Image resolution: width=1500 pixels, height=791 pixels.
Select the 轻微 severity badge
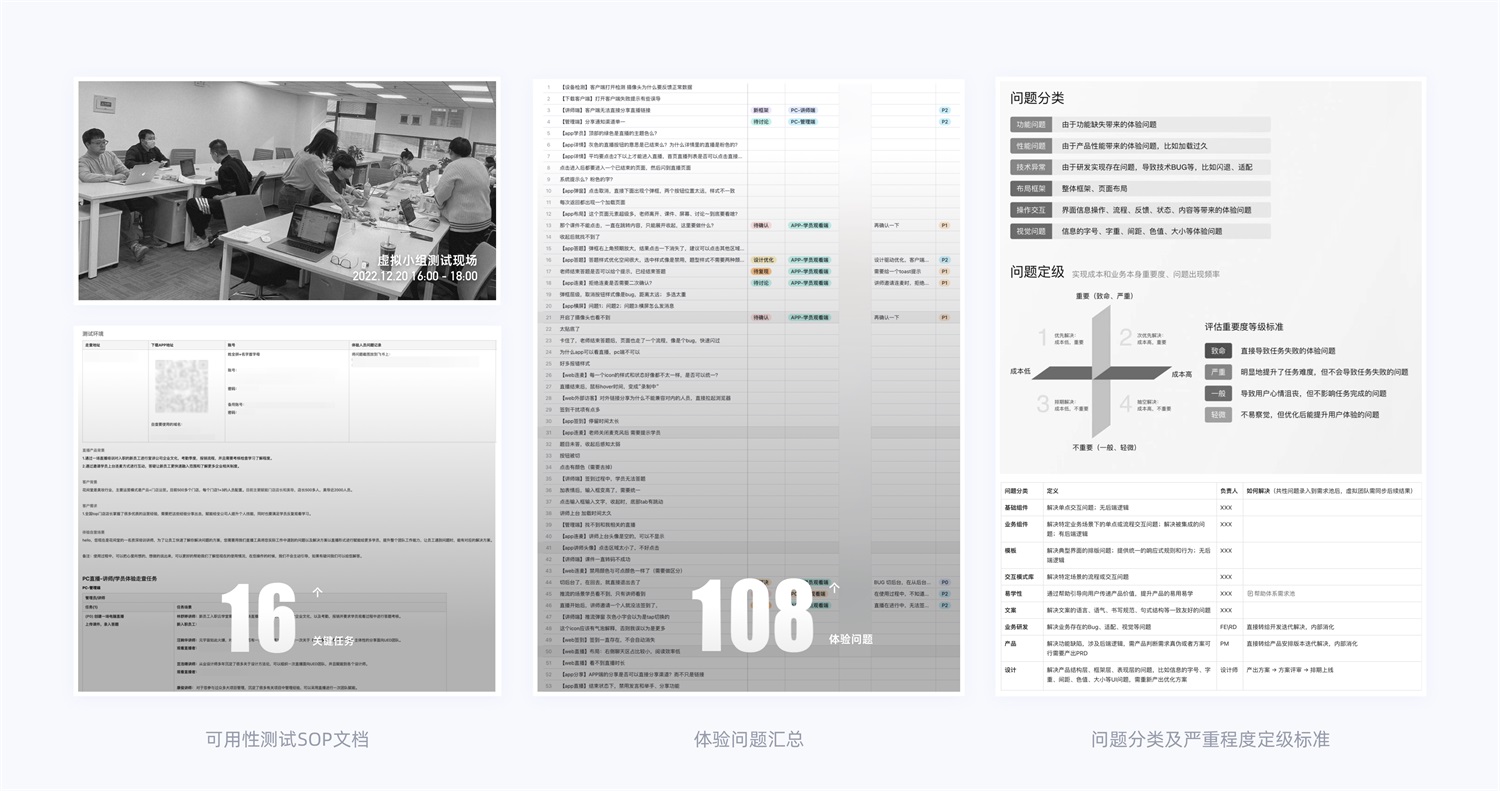pos(1217,415)
